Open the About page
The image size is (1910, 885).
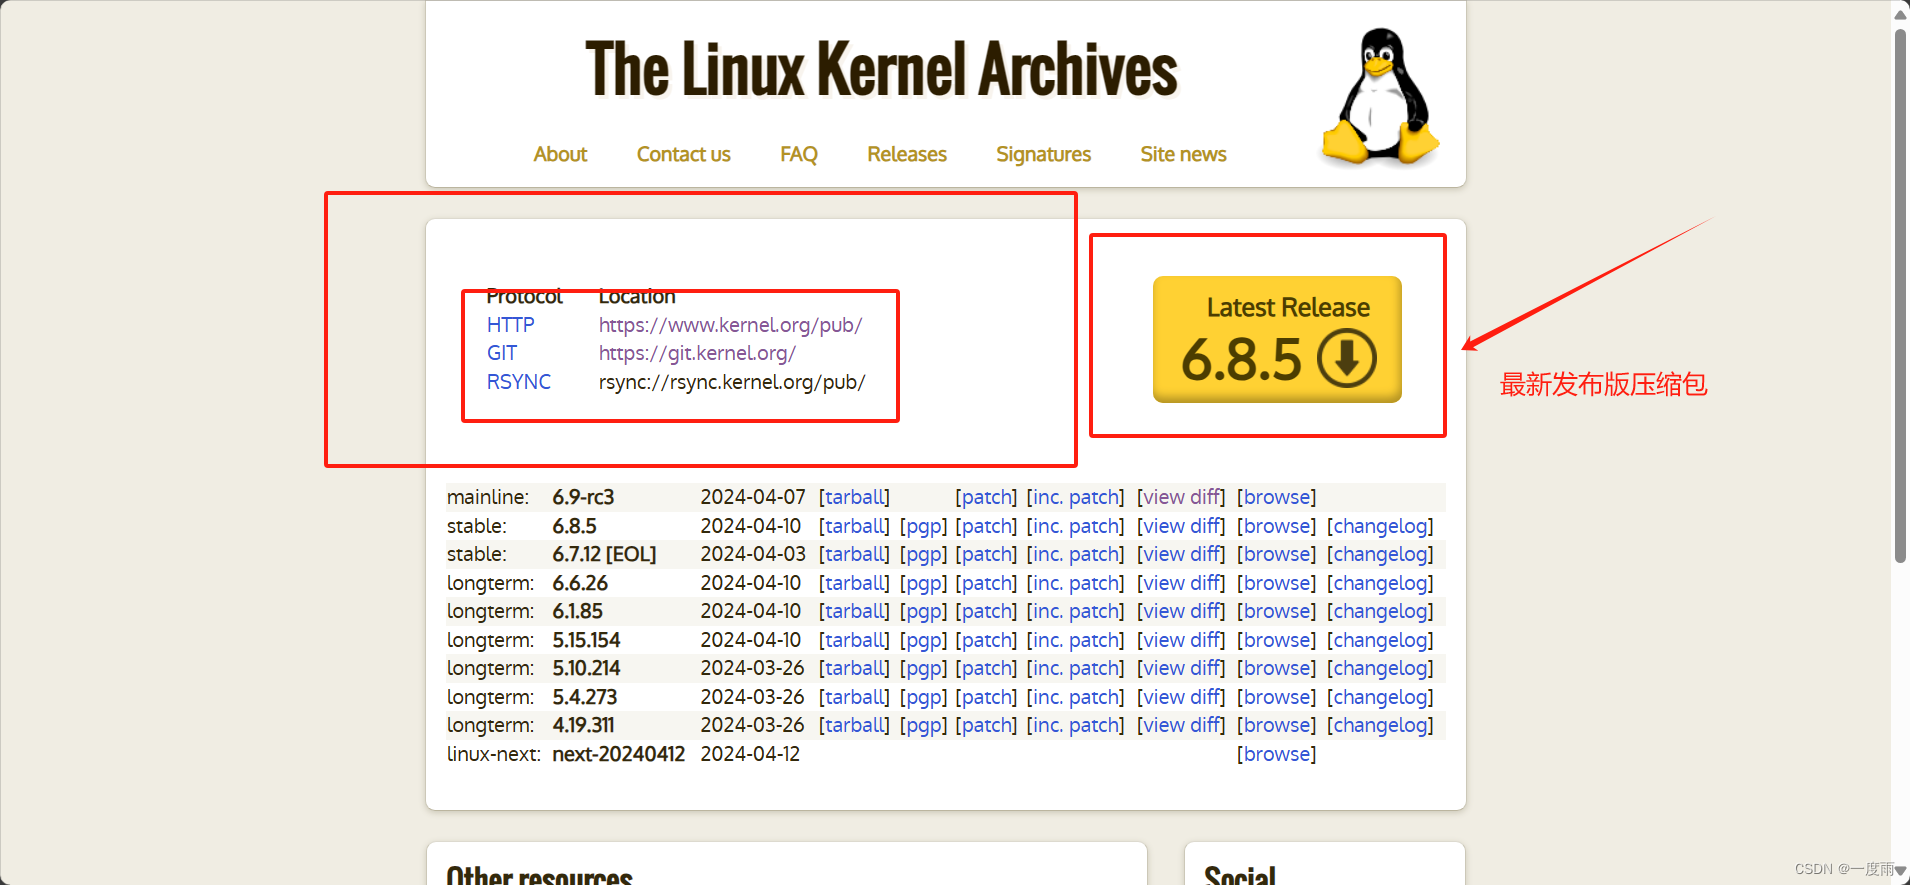(x=560, y=154)
